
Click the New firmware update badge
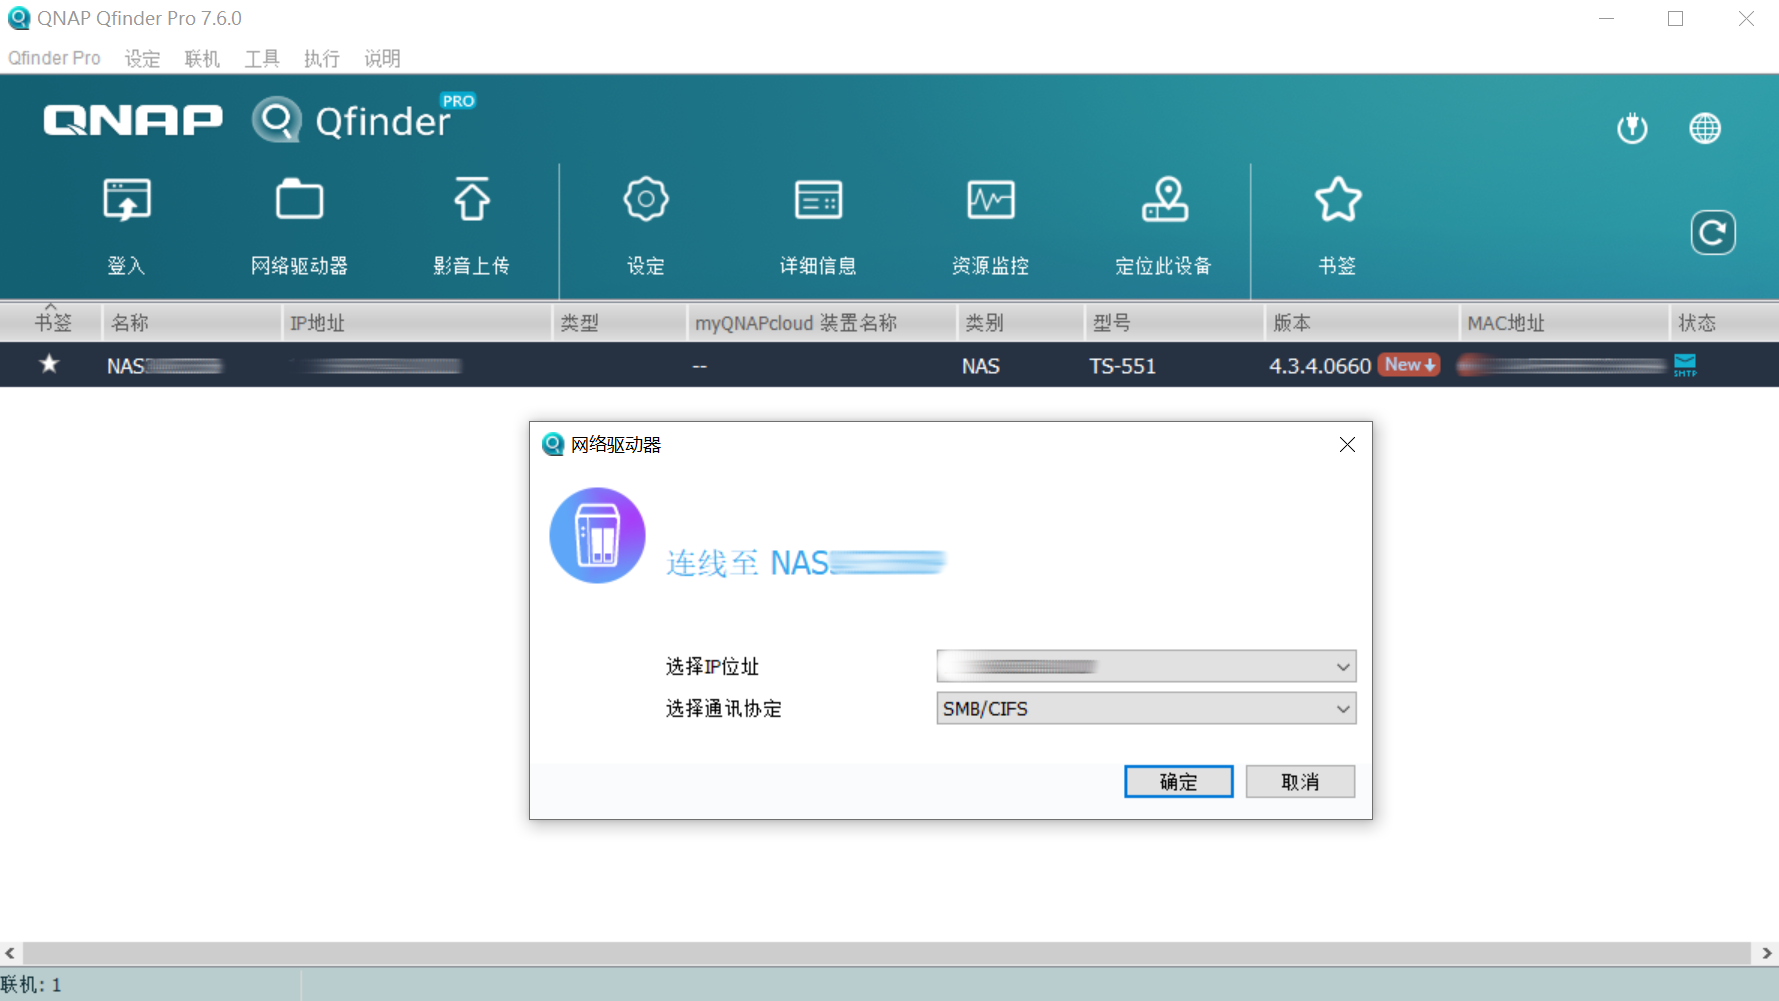tap(1410, 365)
